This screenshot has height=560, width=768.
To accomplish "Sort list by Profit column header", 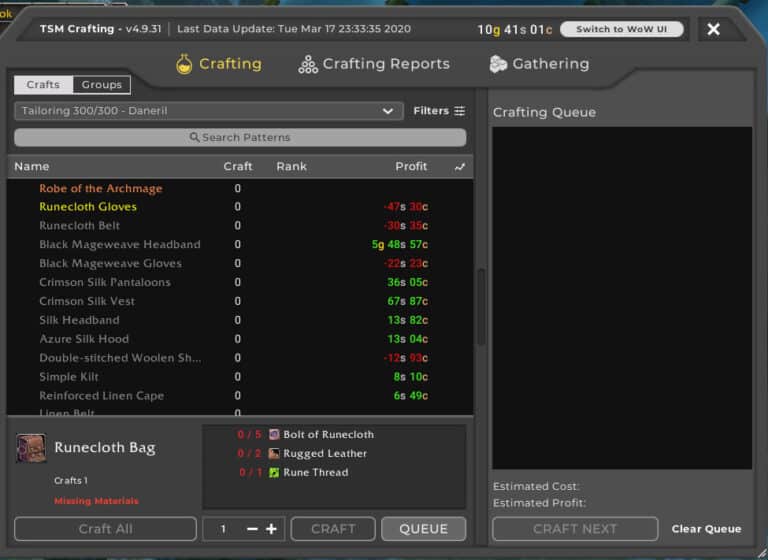I will pos(411,167).
